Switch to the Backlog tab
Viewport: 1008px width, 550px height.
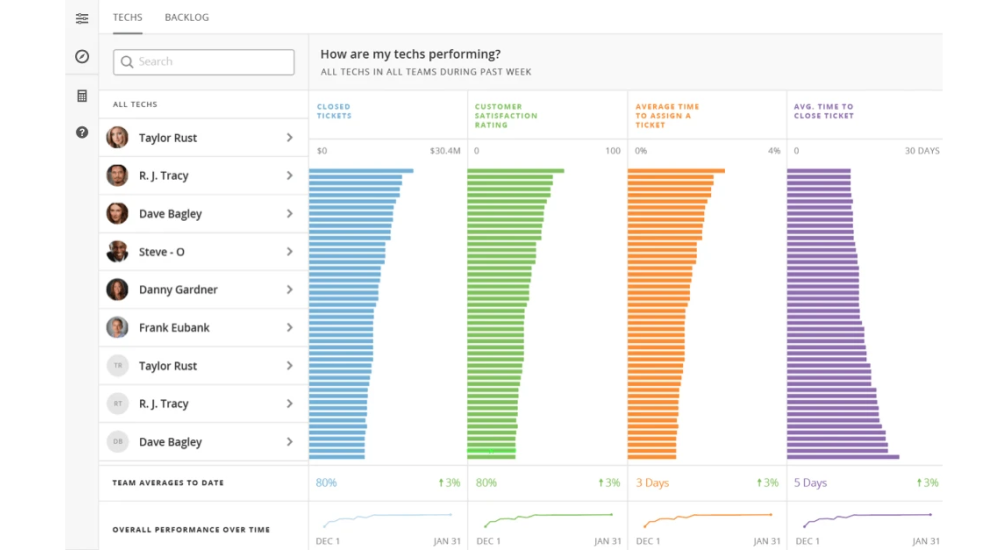186,17
